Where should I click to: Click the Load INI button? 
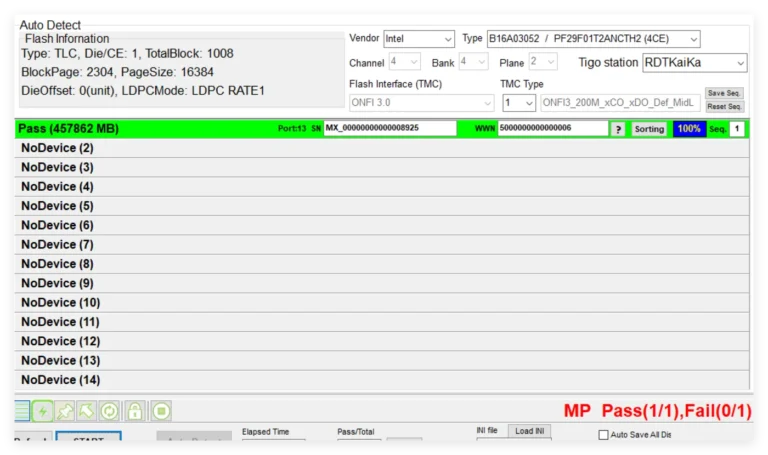(x=529, y=431)
